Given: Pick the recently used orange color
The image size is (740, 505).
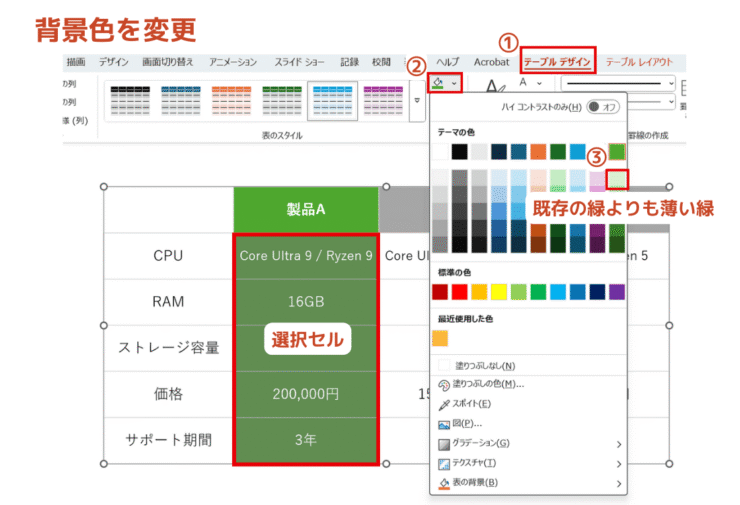Looking at the screenshot, I should pos(440,338).
